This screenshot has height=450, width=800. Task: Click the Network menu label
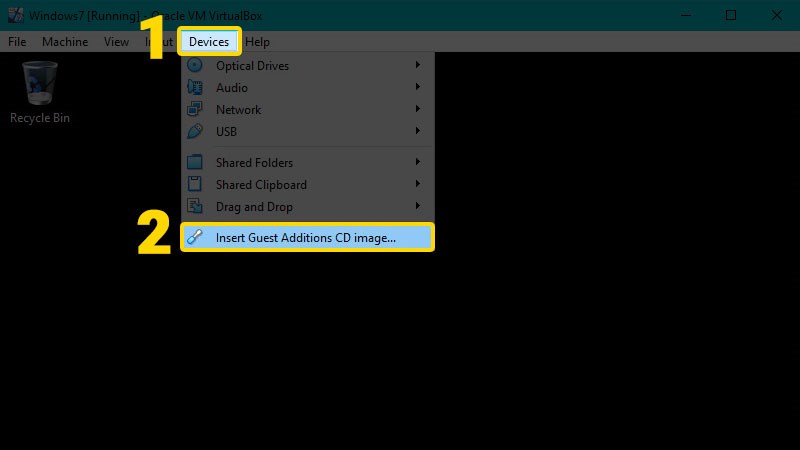coord(238,110)
